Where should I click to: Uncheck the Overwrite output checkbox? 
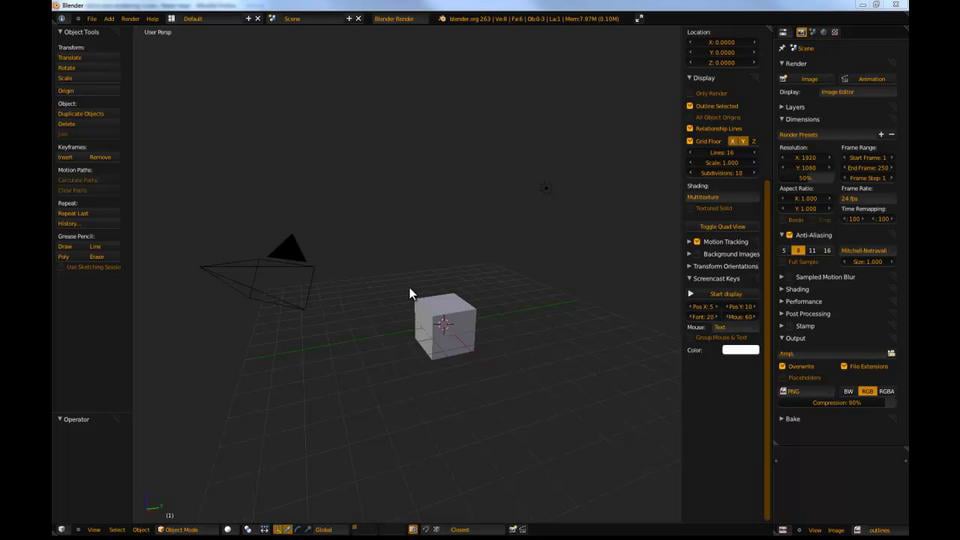coord(782,366)
